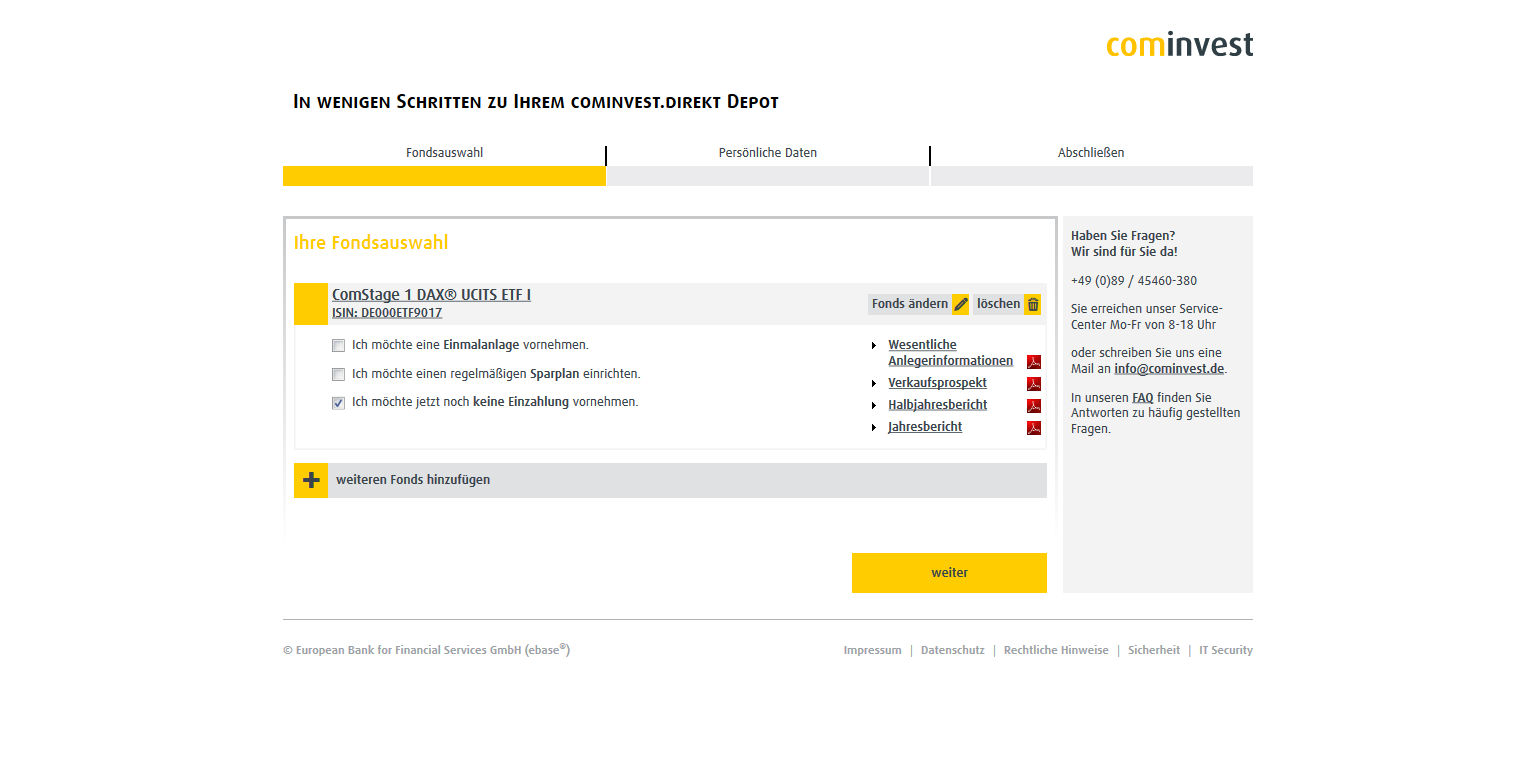This screenshot has height=768, width=1536.
Task: Open the Sicherheit footer link
Action: pyautogui.click(x=1154, y=651)
